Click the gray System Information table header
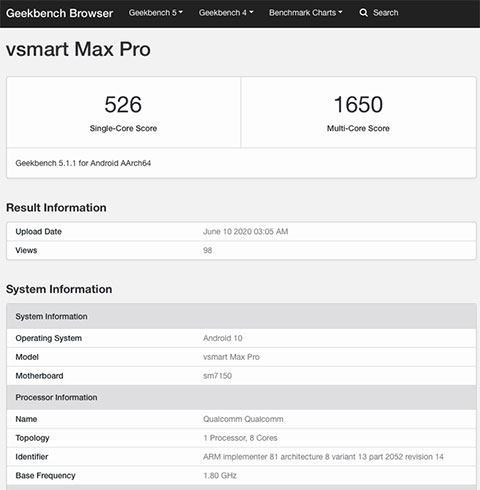 click(241, 316)
